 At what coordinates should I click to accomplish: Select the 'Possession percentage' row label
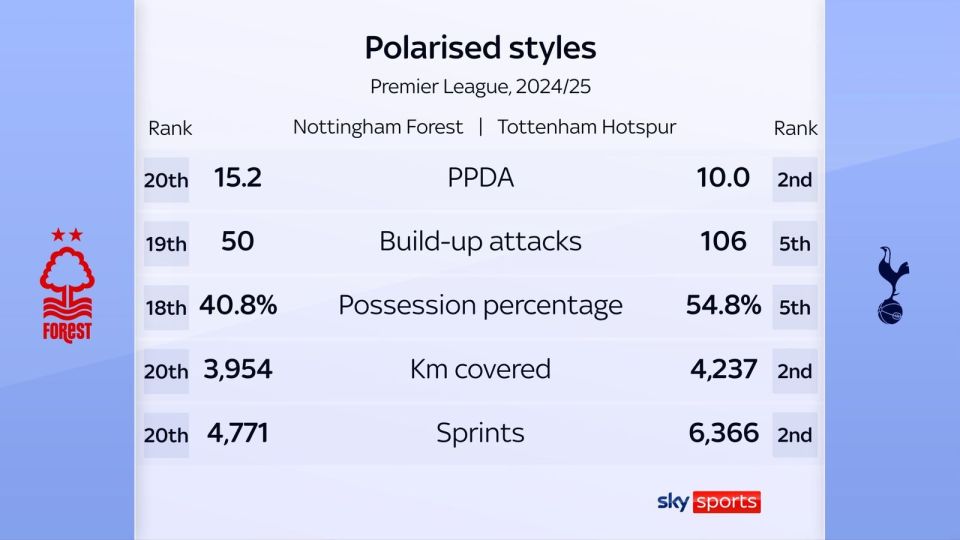point(480,305)
